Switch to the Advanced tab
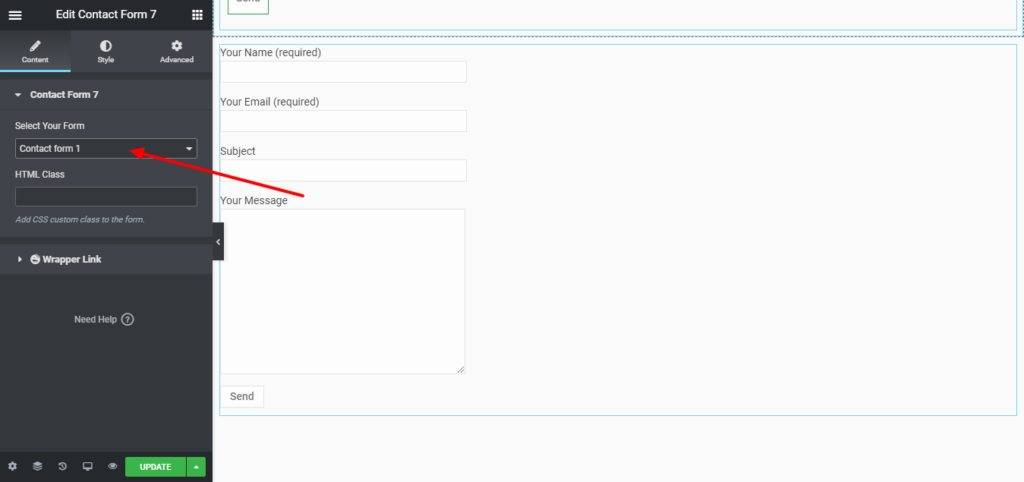The width and height of the screenshot is (1024, 482). click(177, 52)
